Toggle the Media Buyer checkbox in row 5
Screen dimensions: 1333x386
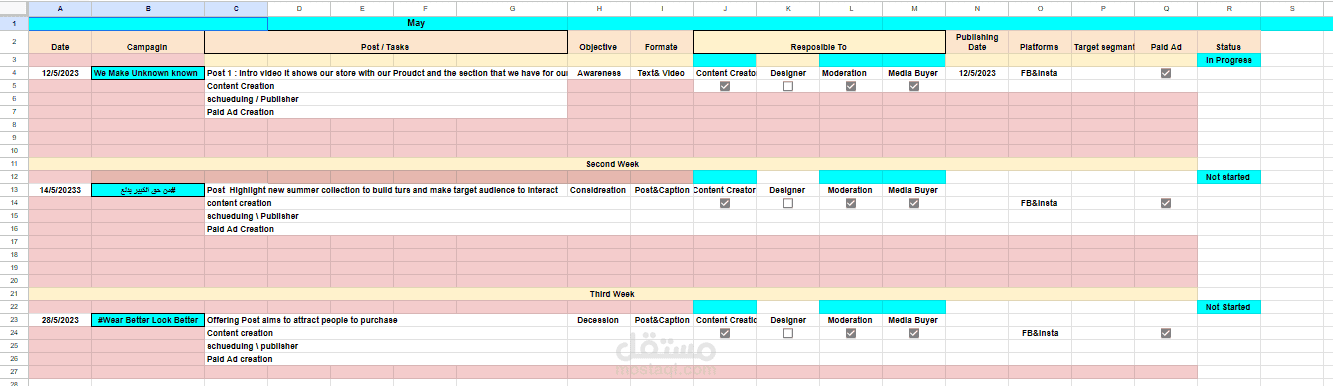tap(914, 86)
